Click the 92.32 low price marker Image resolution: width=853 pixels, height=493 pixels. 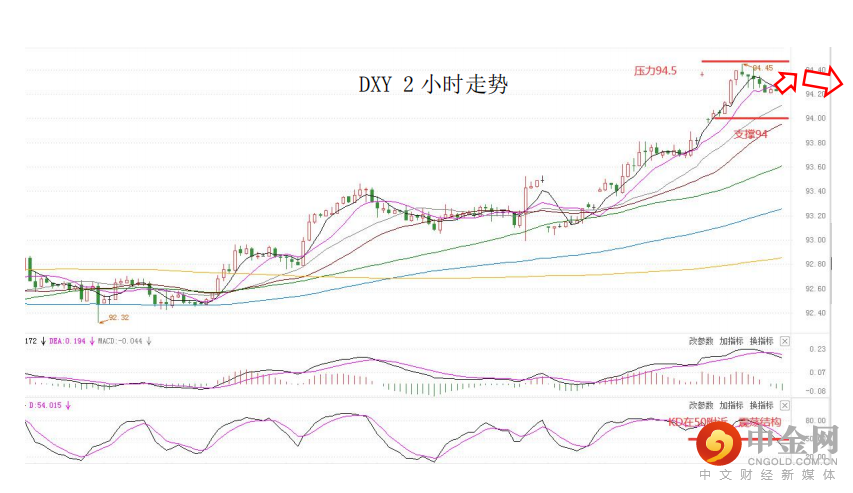point(119,318)
